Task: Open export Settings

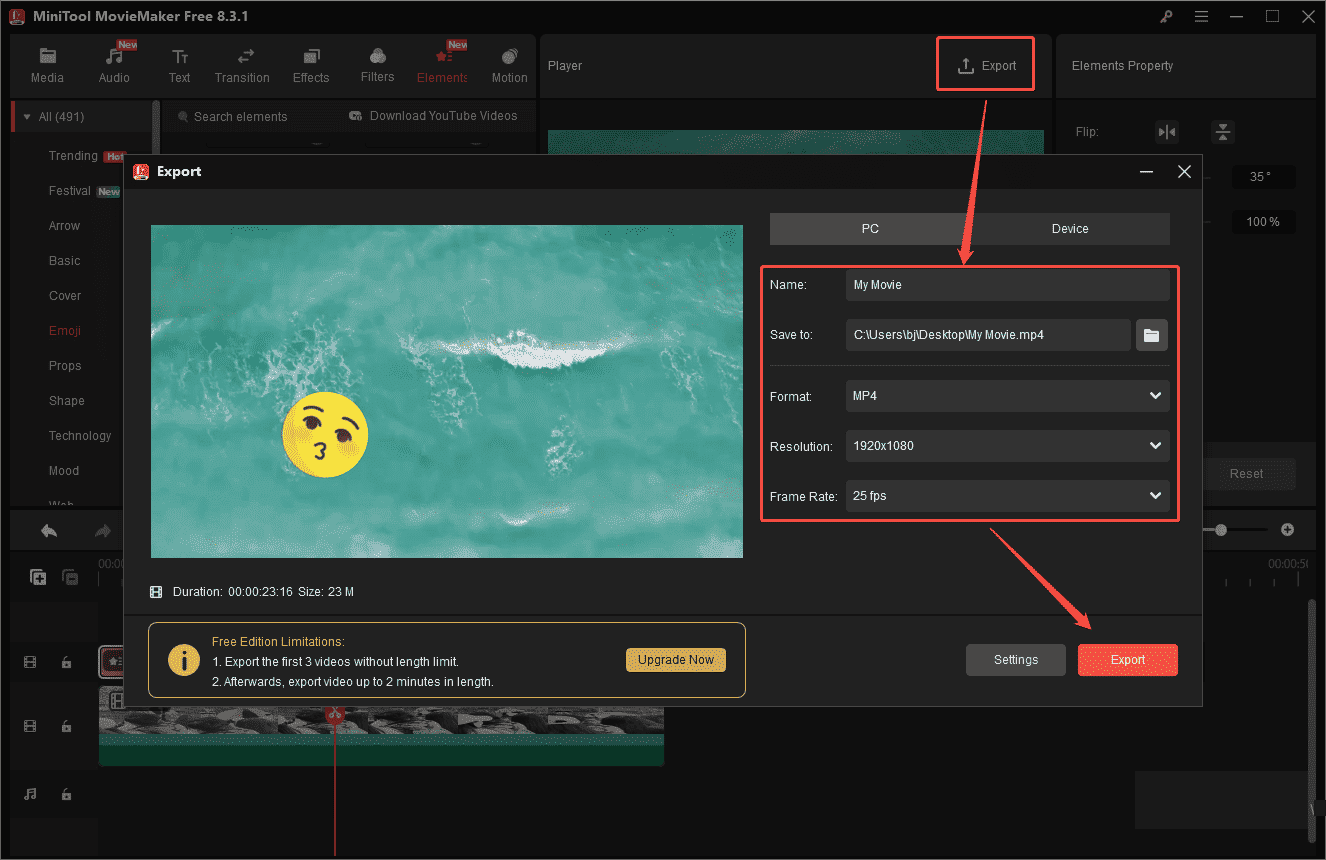Action: (1015, 660)
